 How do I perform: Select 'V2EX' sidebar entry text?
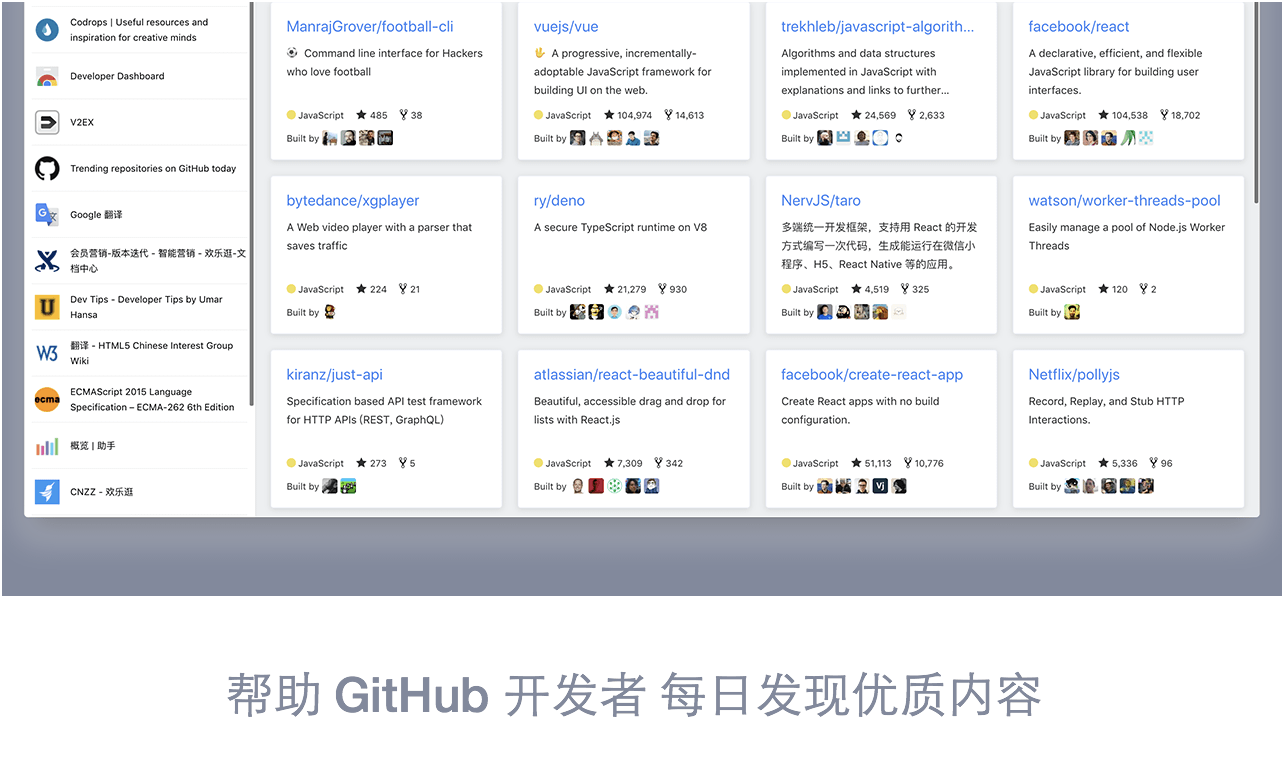click(x=82, y=122)
